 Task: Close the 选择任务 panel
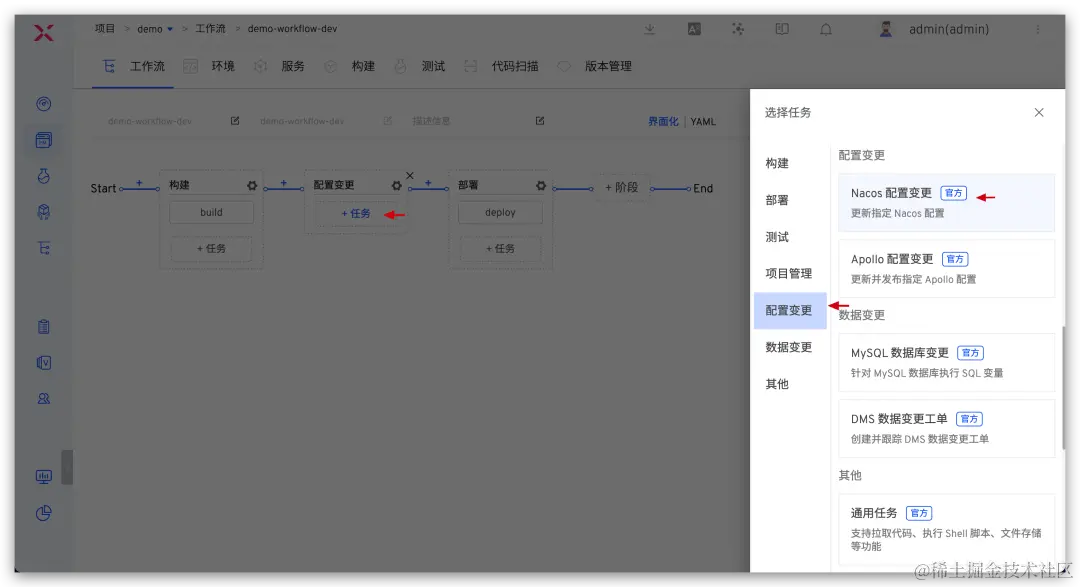tap(1039, 112)
